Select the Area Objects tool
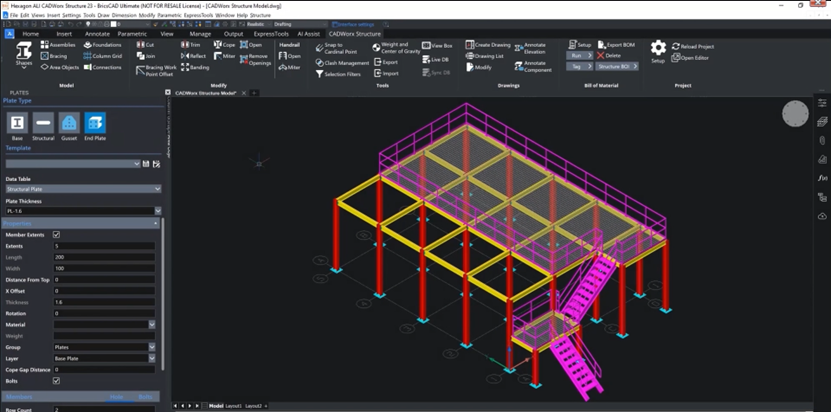Image resolution: width=831 pixels, height=412 pixels. (60, 67)
